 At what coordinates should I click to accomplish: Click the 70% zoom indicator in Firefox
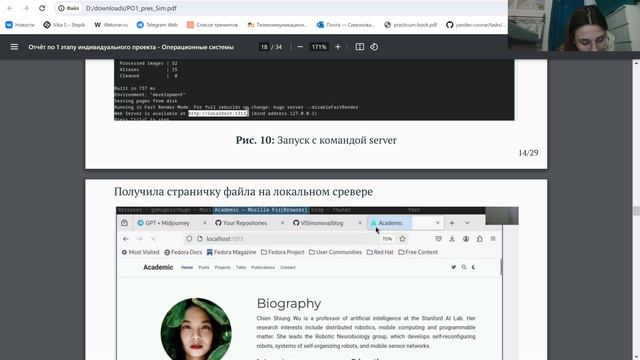(387, 239)
